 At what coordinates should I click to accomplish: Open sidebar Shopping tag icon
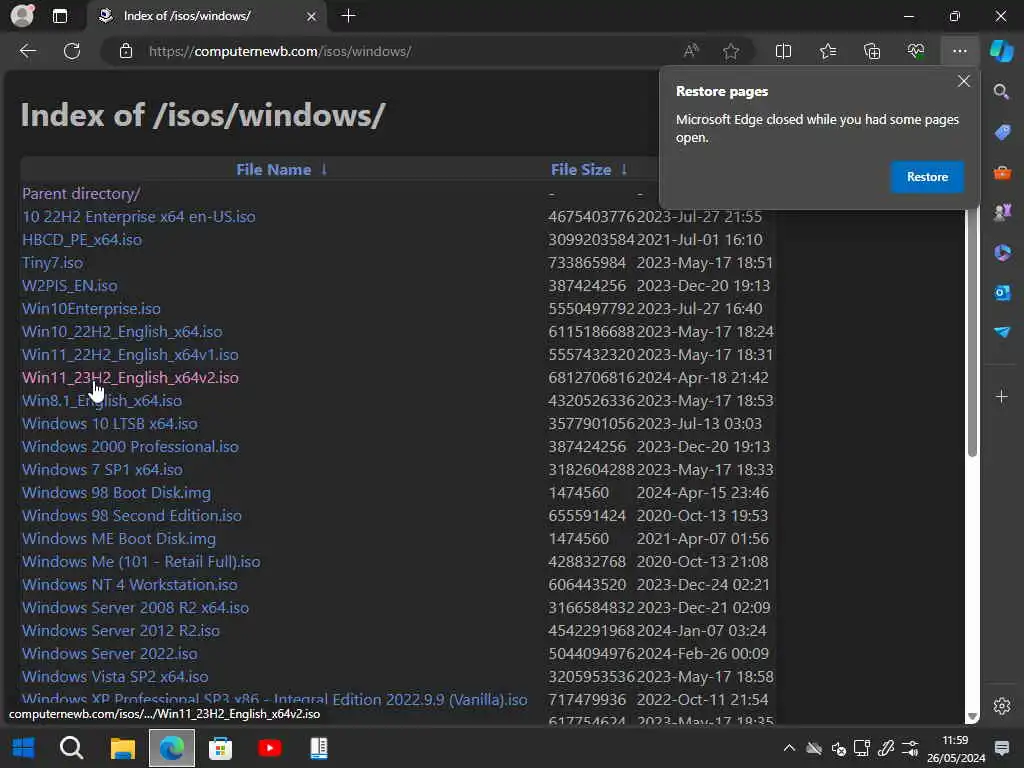tap(1002, 133)
